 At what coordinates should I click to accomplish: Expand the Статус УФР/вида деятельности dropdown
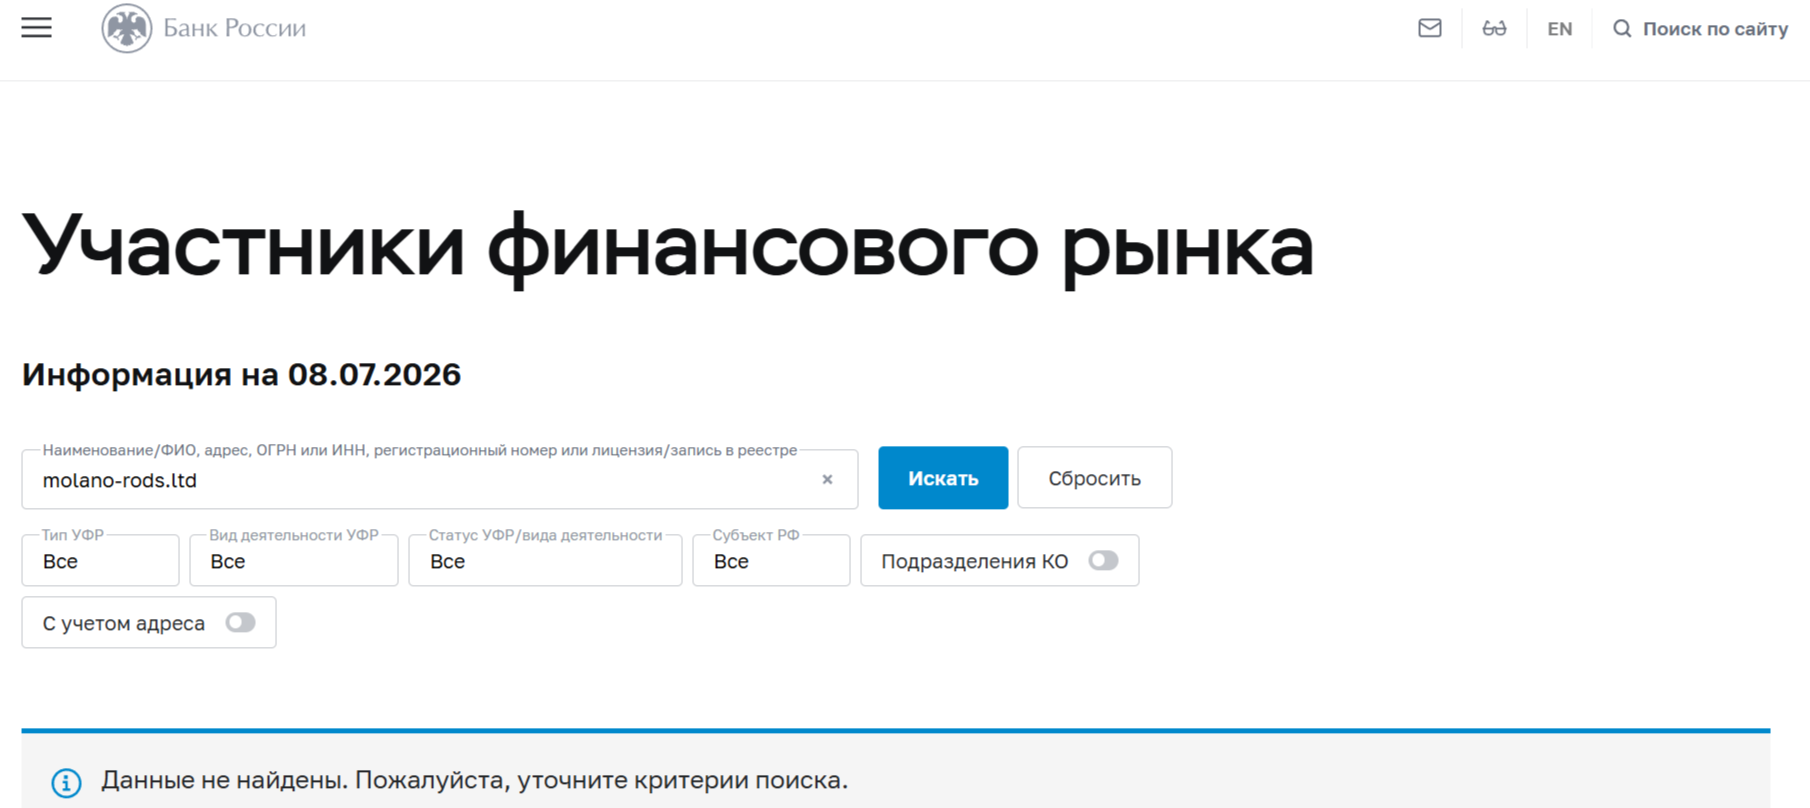coord(545,561)
